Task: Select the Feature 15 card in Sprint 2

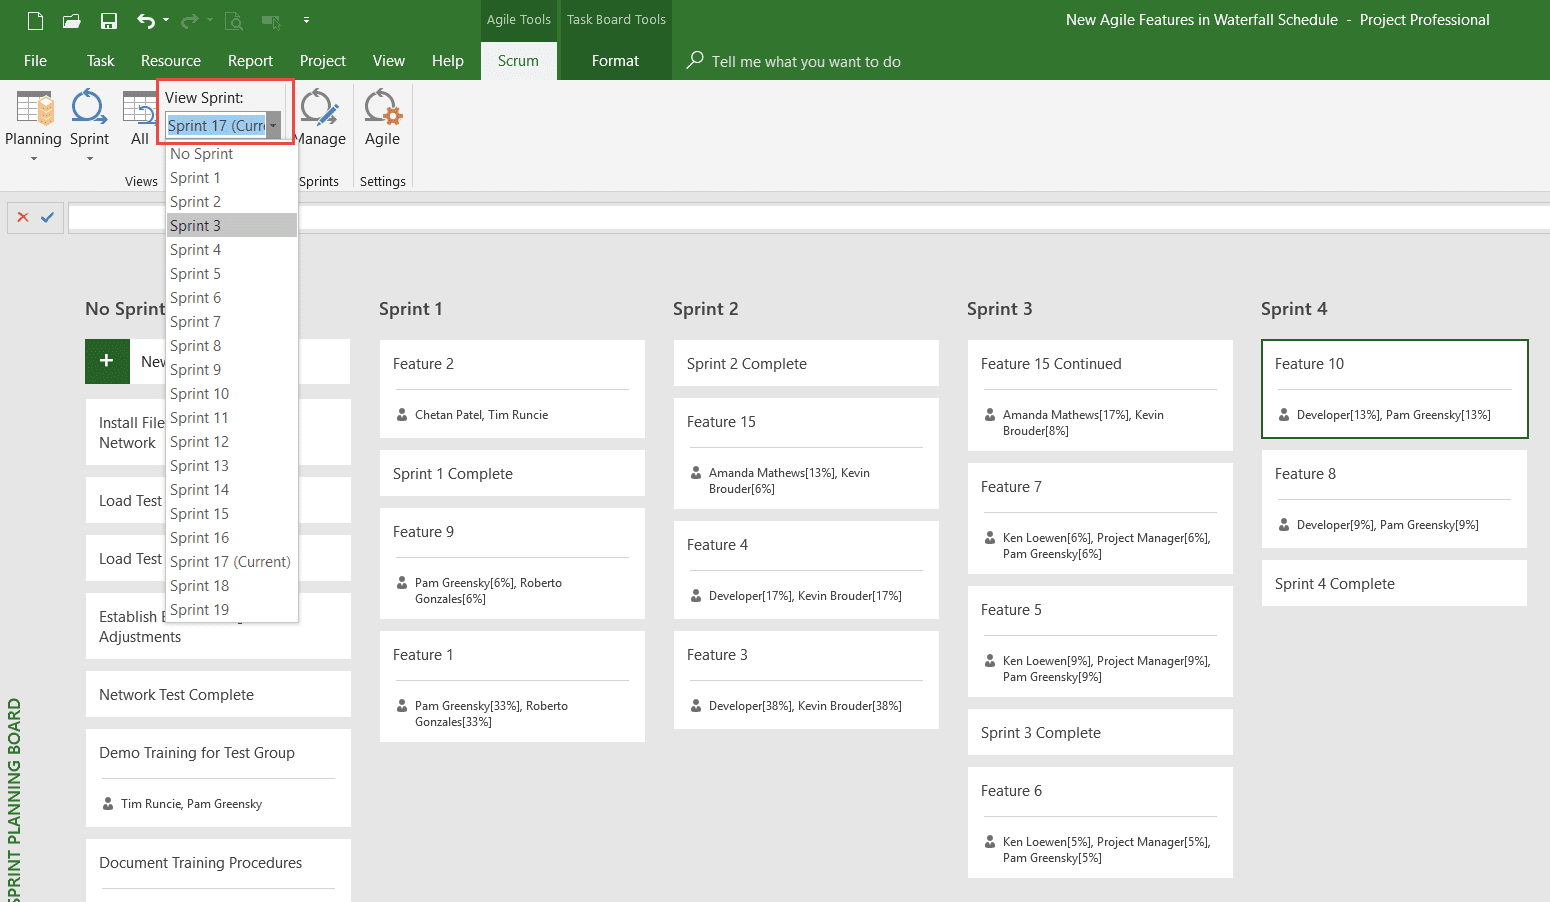Action: click(806, 453)
